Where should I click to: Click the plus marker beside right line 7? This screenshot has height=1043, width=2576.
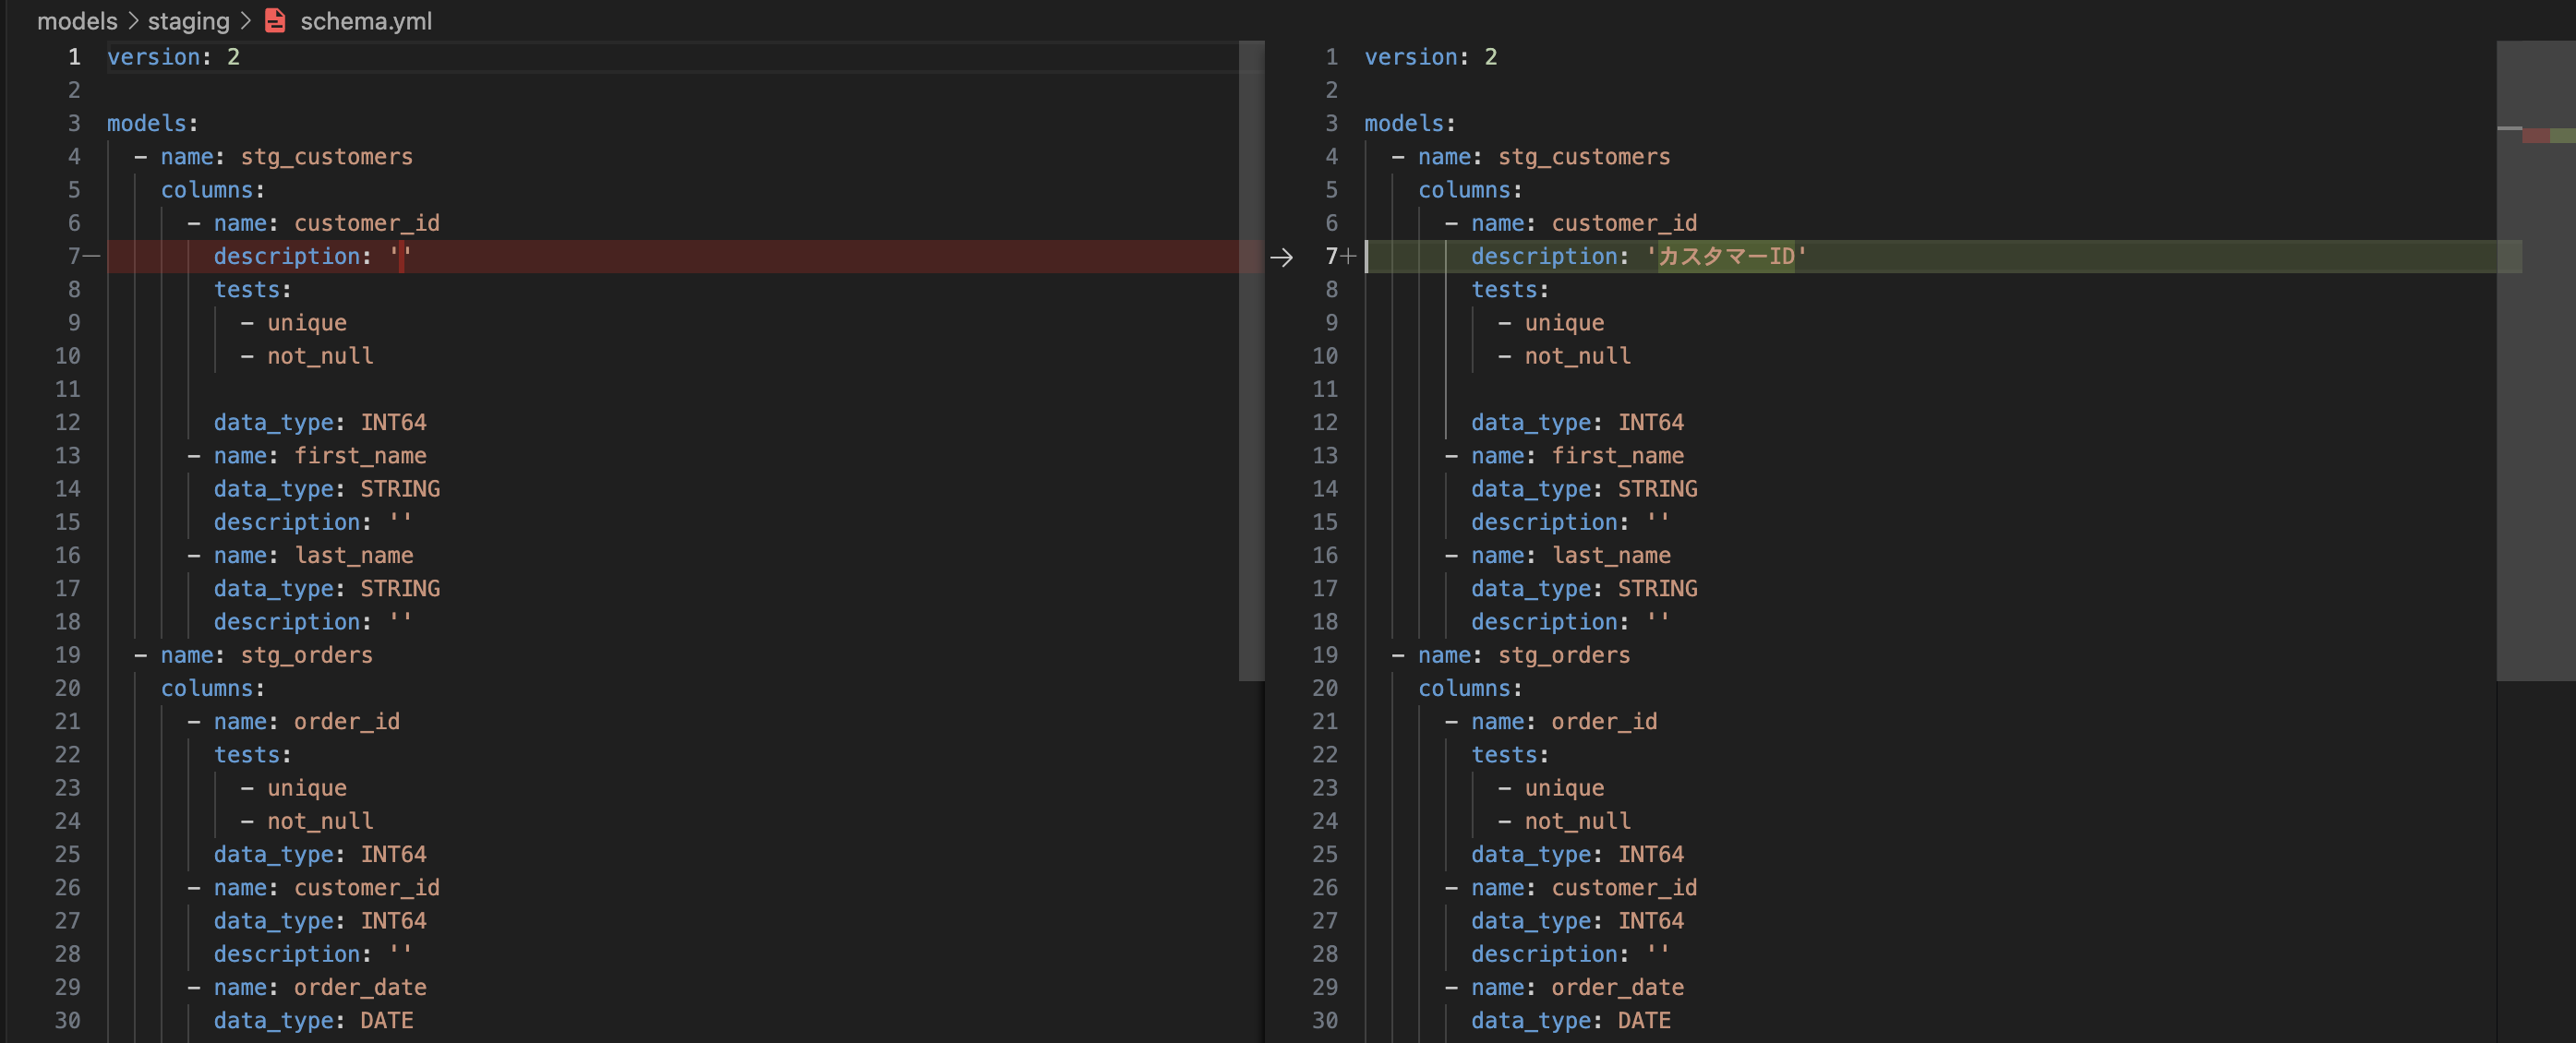pos(1348,257)
